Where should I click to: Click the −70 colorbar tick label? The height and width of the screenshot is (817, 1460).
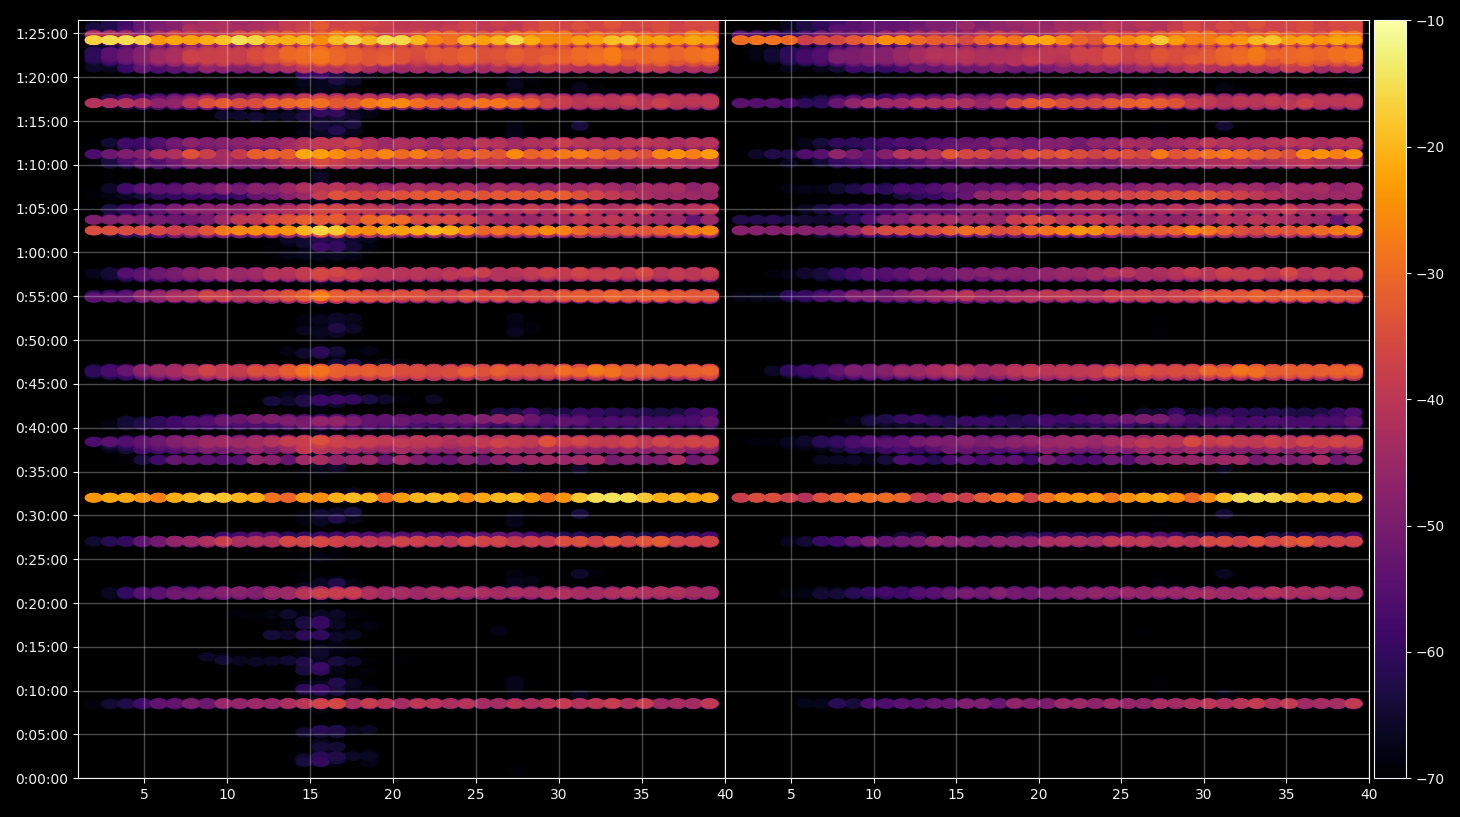tap(1431, 778)
